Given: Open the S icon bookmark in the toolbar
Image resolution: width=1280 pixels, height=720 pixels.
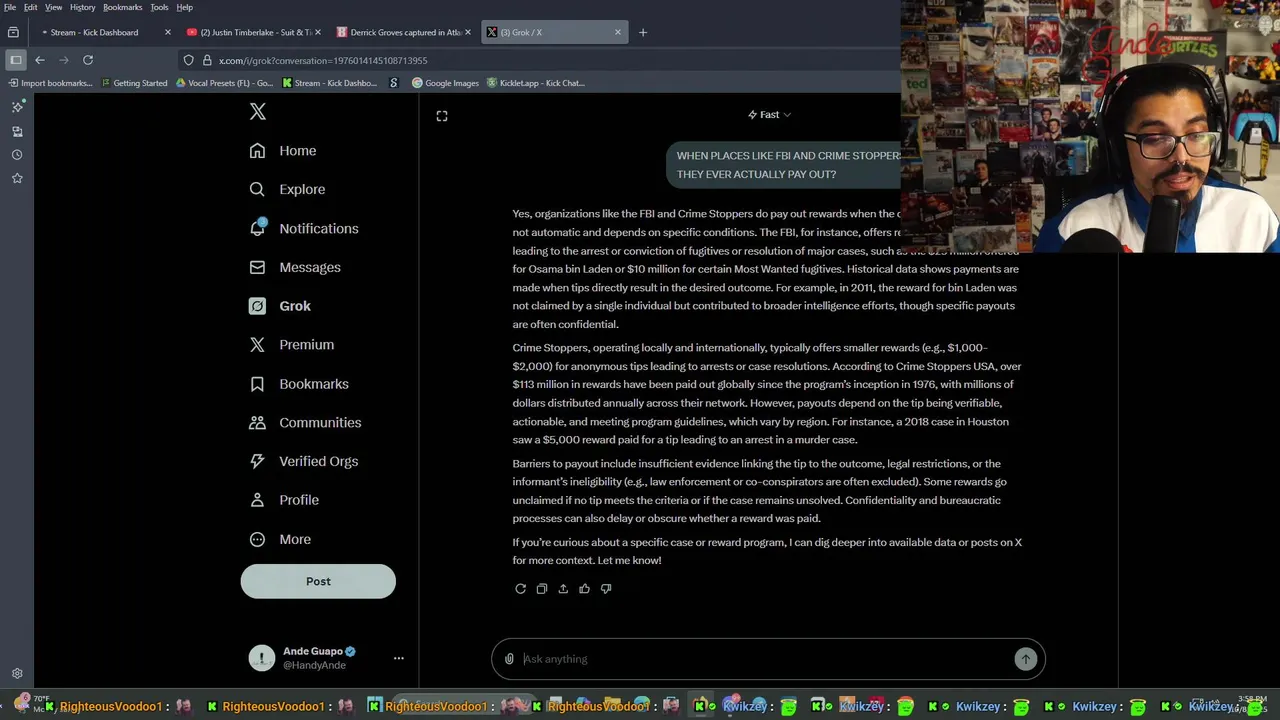Looking at the screenshot, I should pyautogui.click(x=394, y=83).
